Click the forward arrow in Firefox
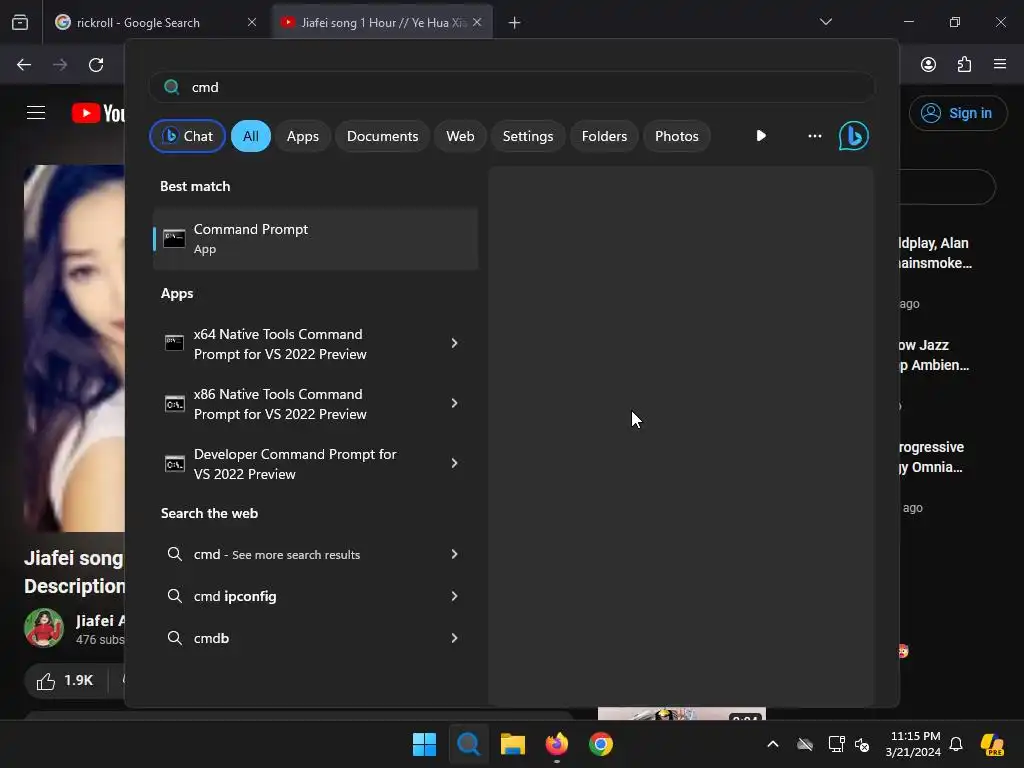The image size is (1024, 768). coord(60,65)
